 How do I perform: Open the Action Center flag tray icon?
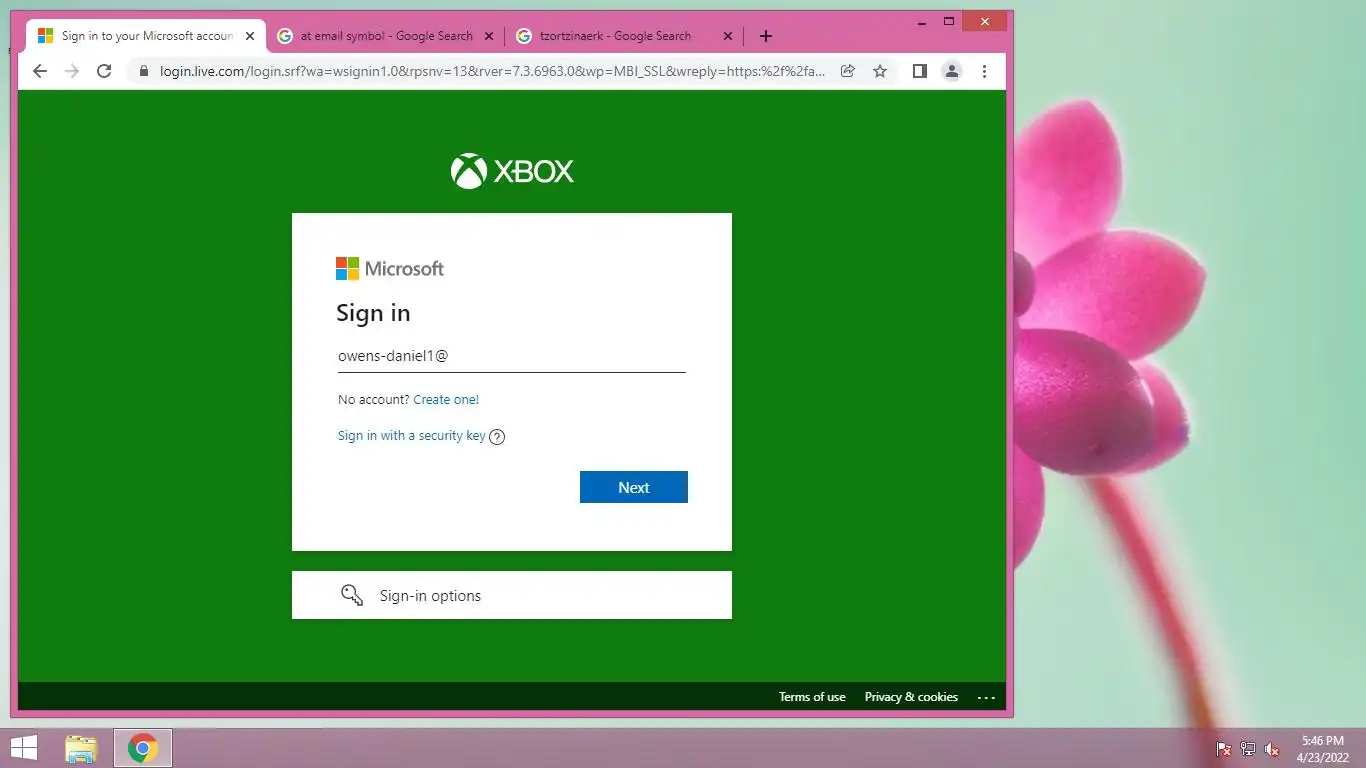pos(1223,748)
